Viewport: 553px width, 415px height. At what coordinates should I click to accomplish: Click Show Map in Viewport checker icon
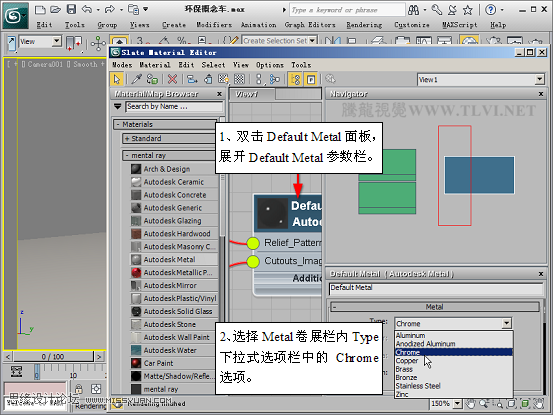pyautogui.click(x=223, y=79)
